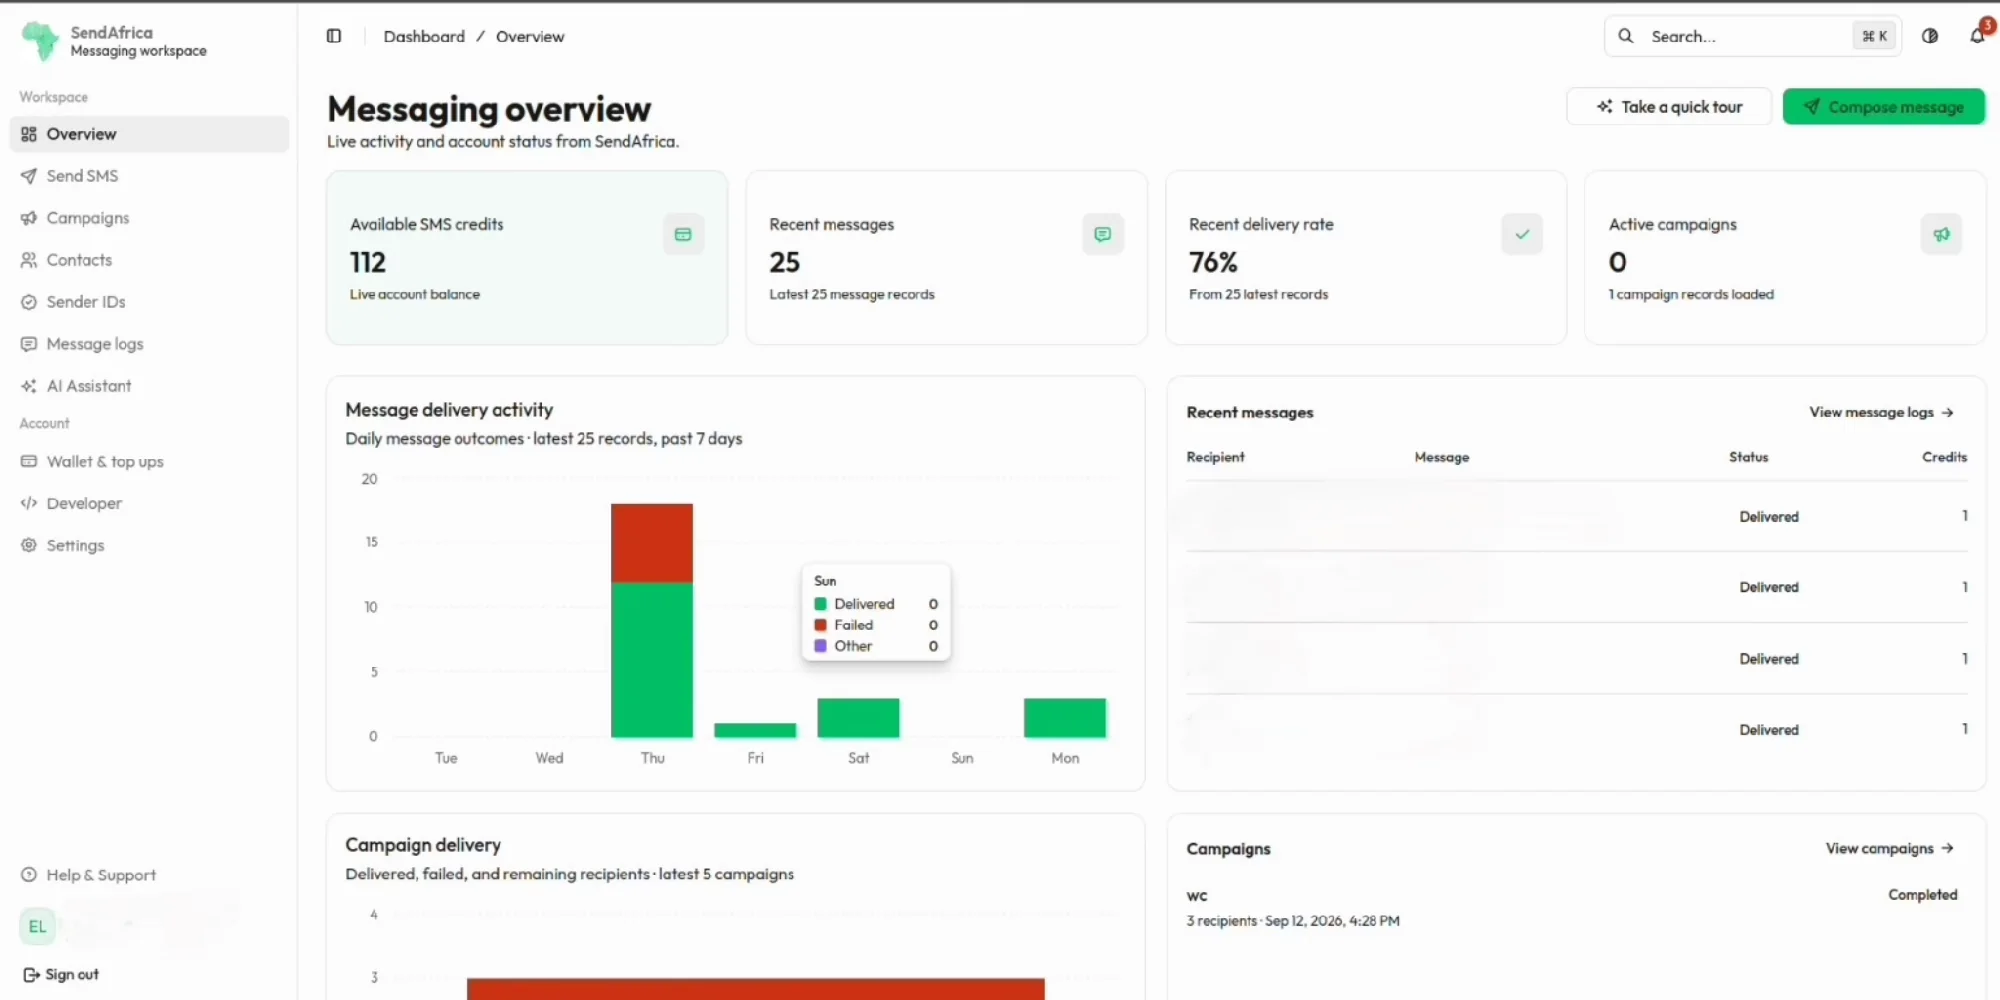Open AI Assistant page
Viewport: 2000px width, 1000px height.
pyautogui.click(x=149, y=386)
